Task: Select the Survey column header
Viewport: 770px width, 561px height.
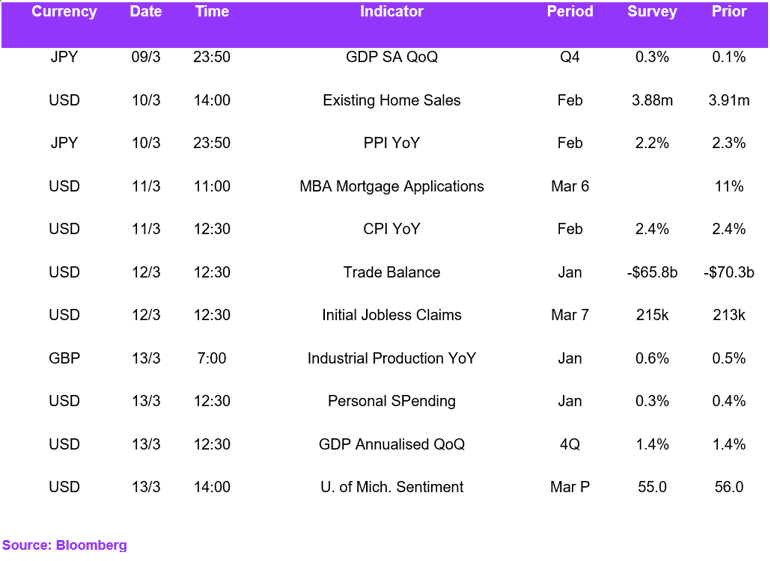Action: [x=652, y=11]
